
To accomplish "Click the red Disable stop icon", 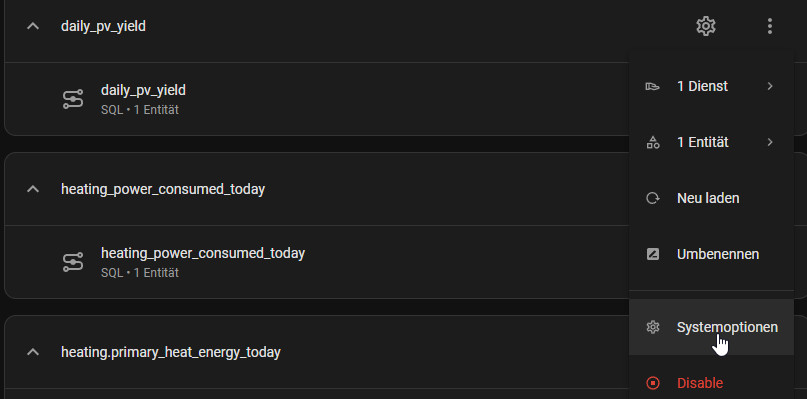I will [x=653, y=383].
